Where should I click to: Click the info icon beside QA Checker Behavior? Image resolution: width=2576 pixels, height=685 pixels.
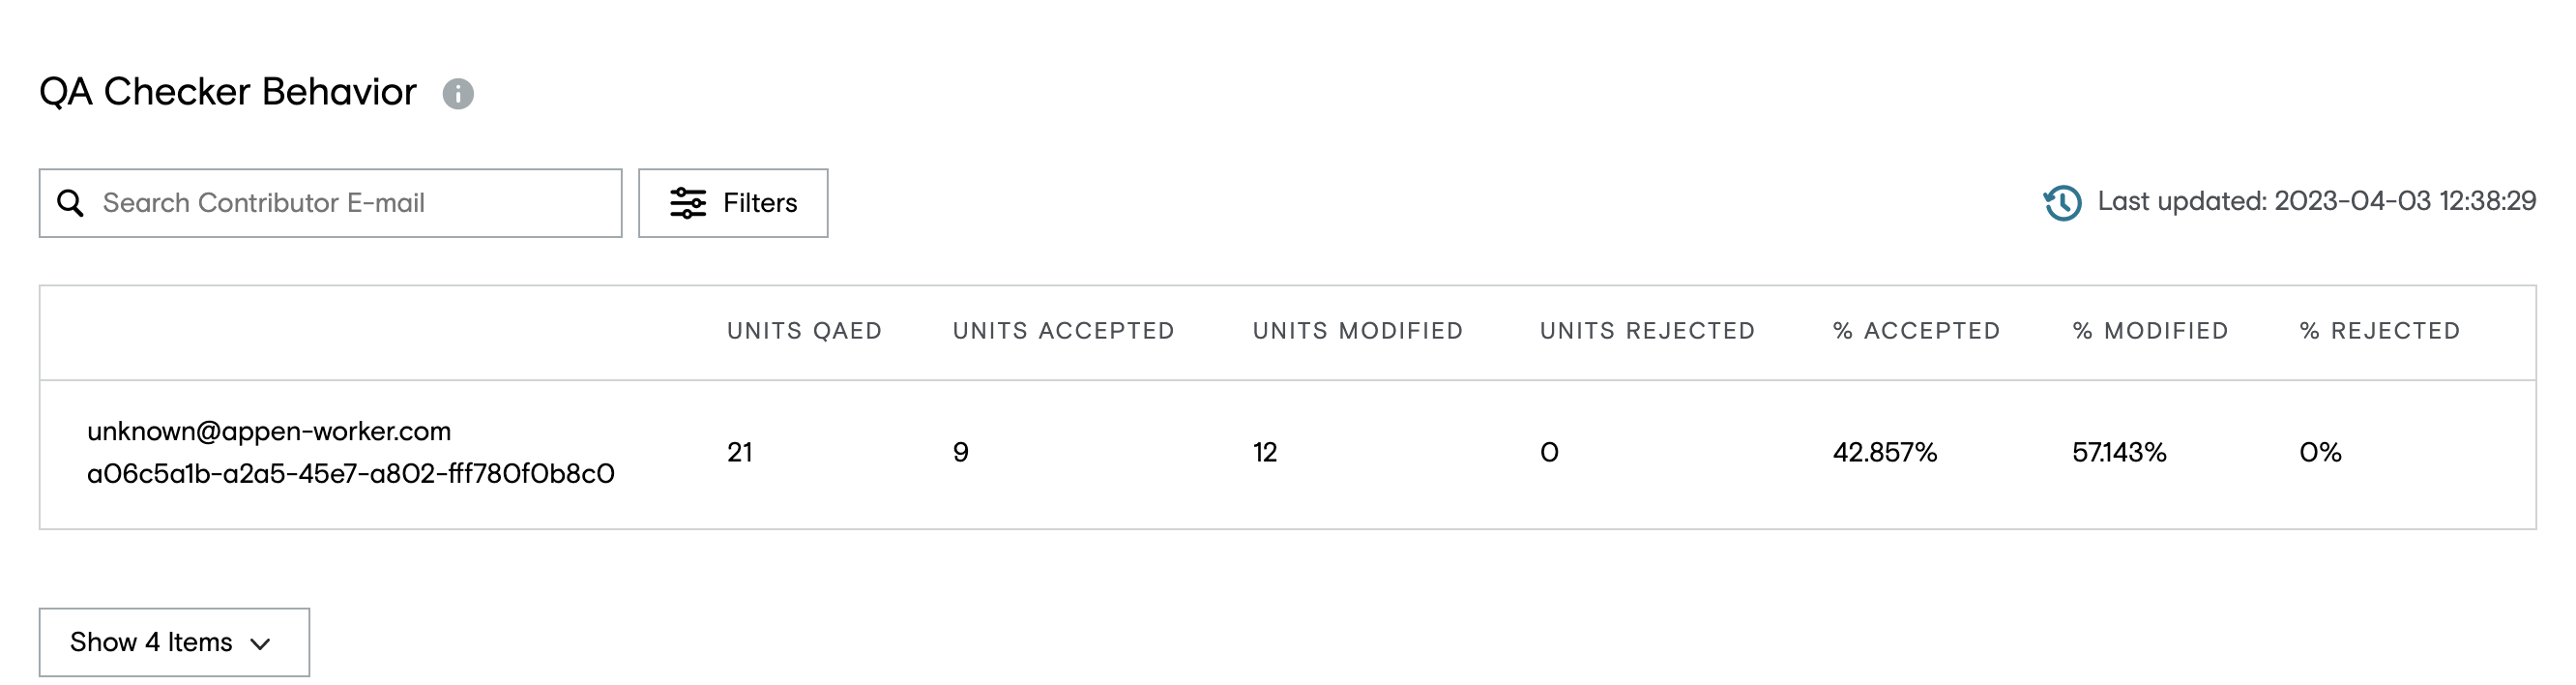[458, 94]
